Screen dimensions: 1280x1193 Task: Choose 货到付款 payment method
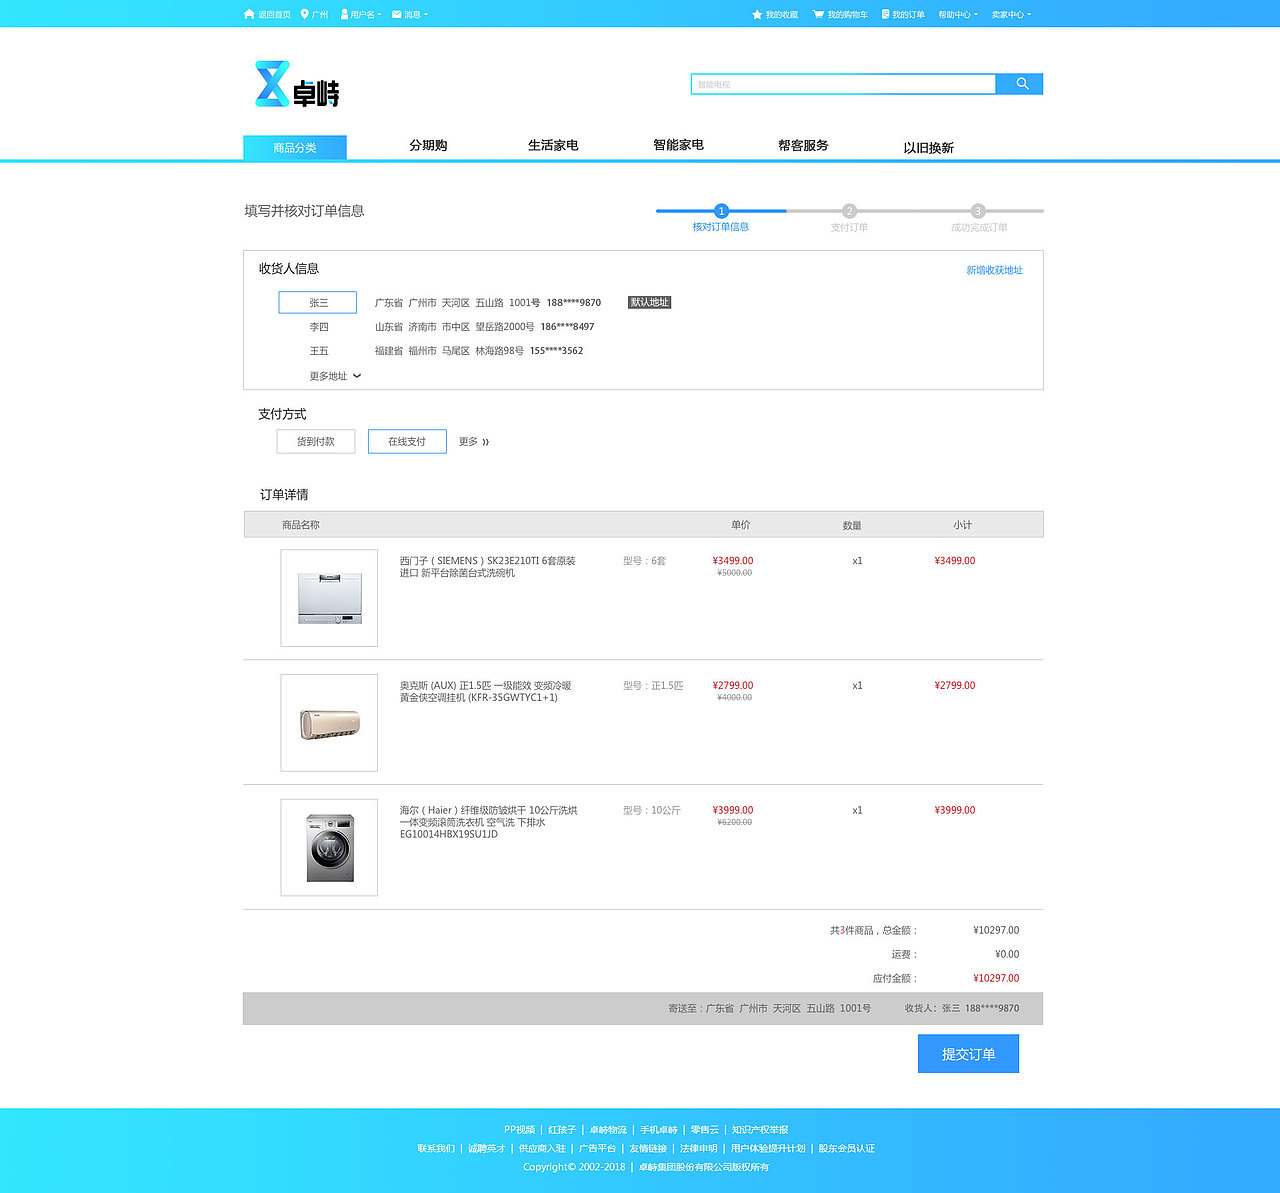(316, 441)
